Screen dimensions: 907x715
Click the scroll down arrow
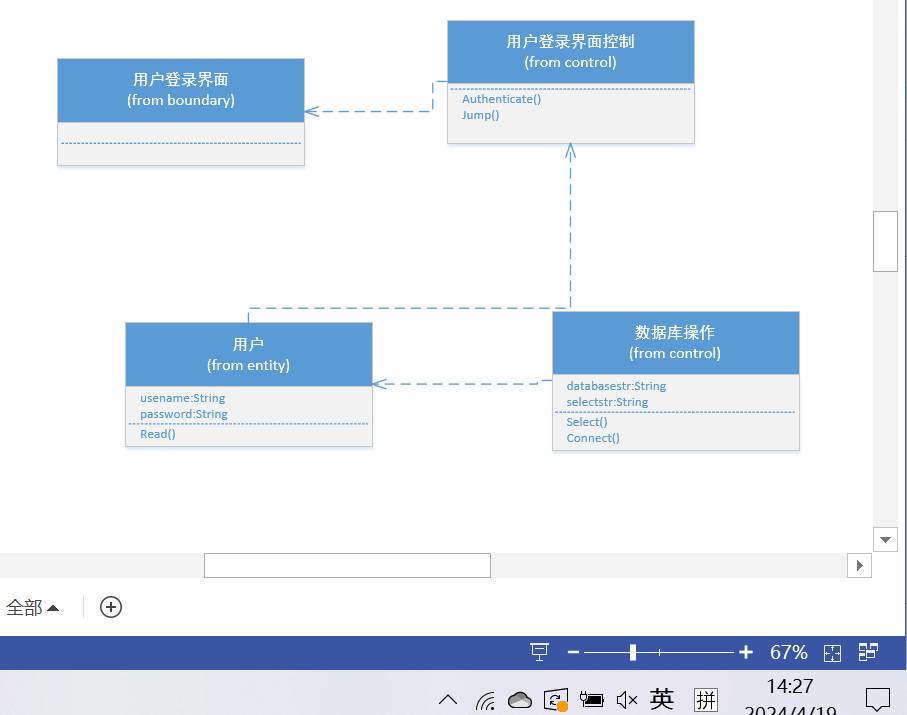[x=885, y=540]
